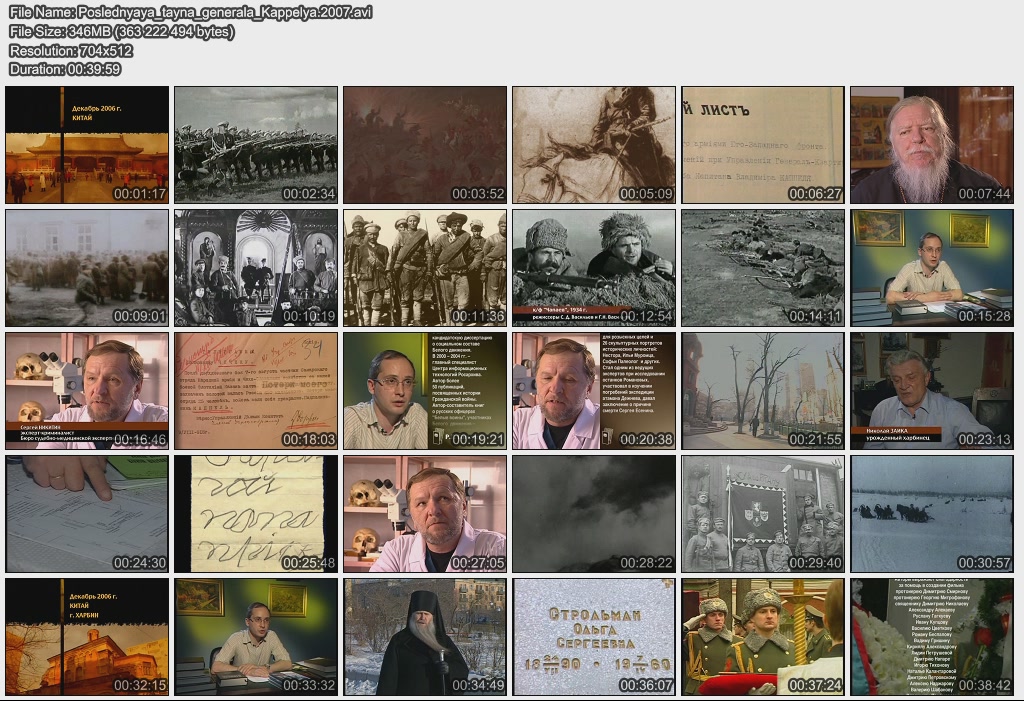Viewport: 1024px width, 701px height.
Task: Open the marching soldiers frame at 00:02:34
Action: [256, 145]
